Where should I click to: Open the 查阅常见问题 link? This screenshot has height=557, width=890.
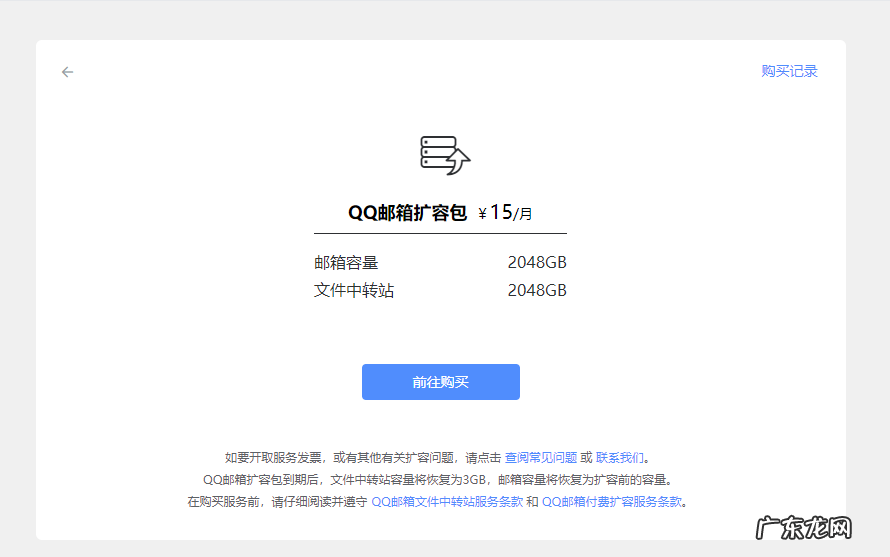(540, 457)
